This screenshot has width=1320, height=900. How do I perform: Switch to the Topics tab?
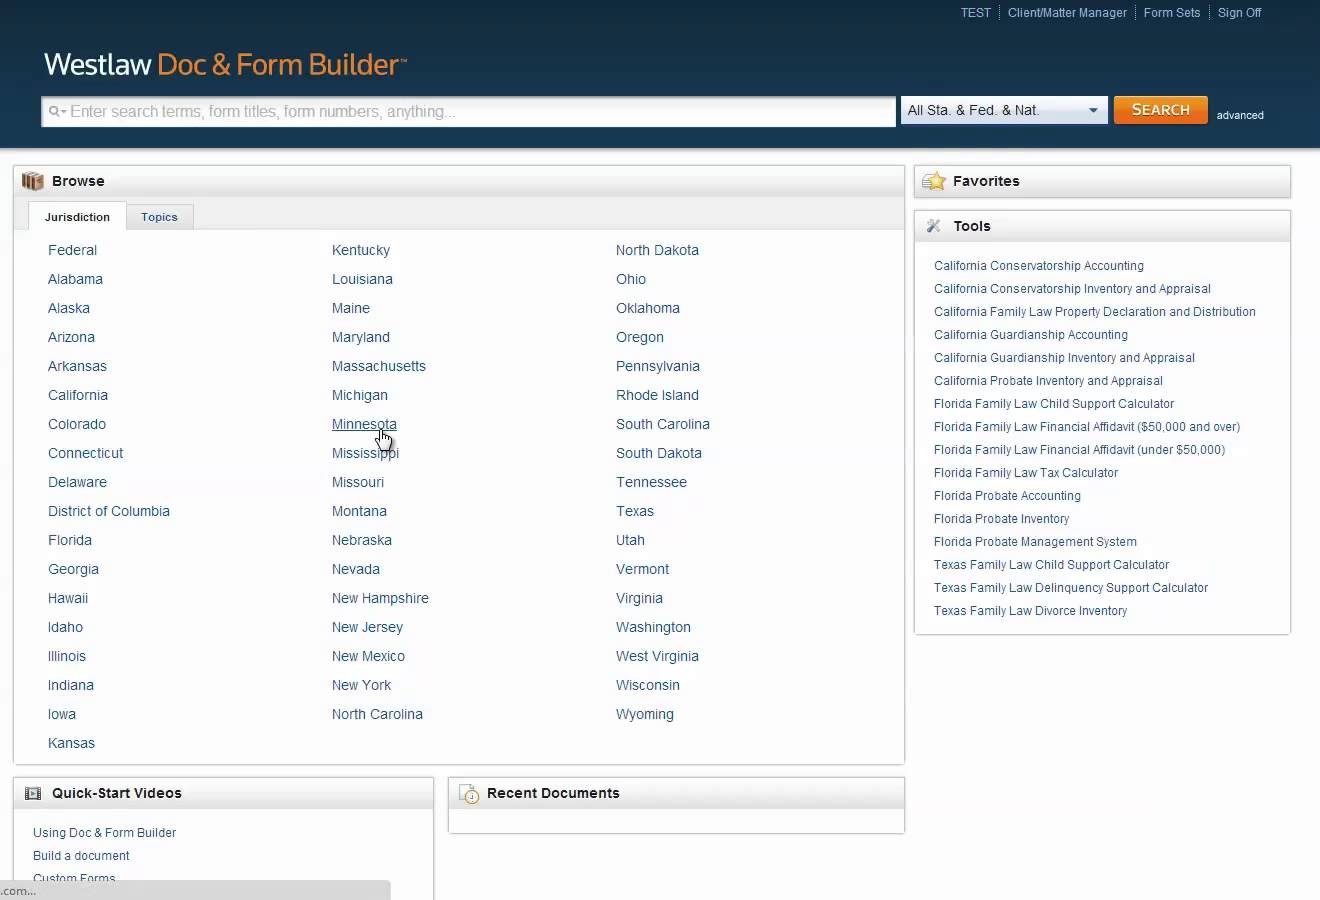(159, 217)
